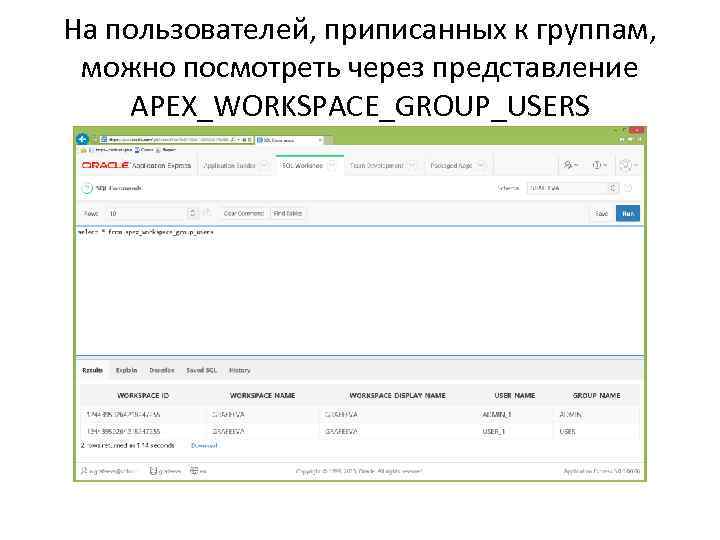This screenshot has width=720, height=540.
Task: Click the ADMIN group name cell
Action: tap(570, 415)
